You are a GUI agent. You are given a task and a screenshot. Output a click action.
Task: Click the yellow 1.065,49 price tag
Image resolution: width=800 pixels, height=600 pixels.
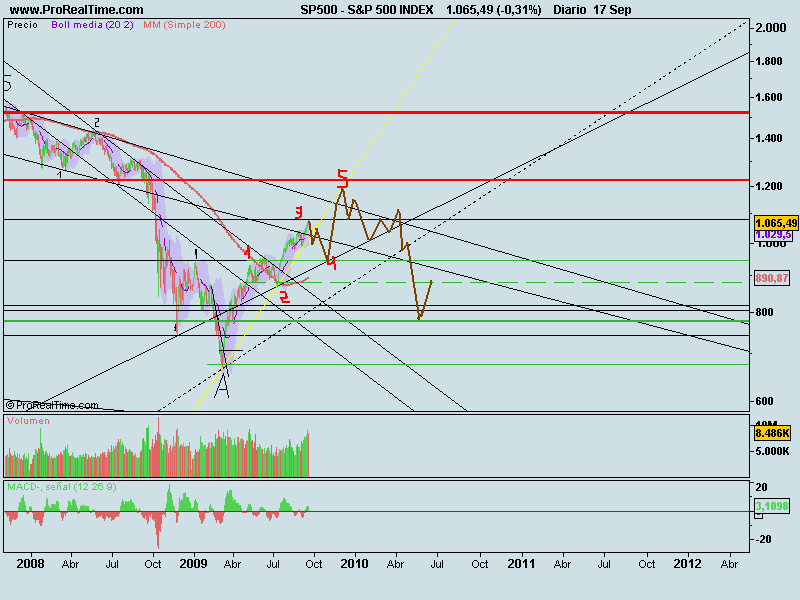[x=776, y=223]
